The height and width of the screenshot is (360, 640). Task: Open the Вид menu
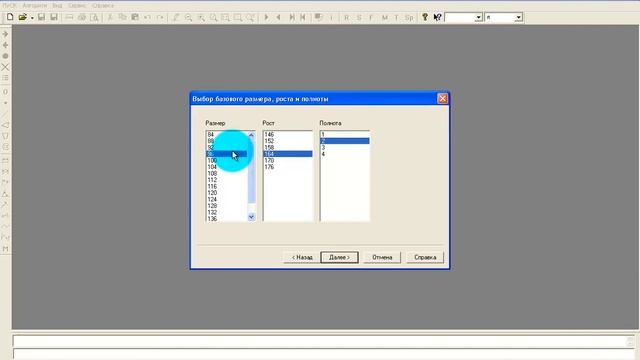tap(57, 6)
